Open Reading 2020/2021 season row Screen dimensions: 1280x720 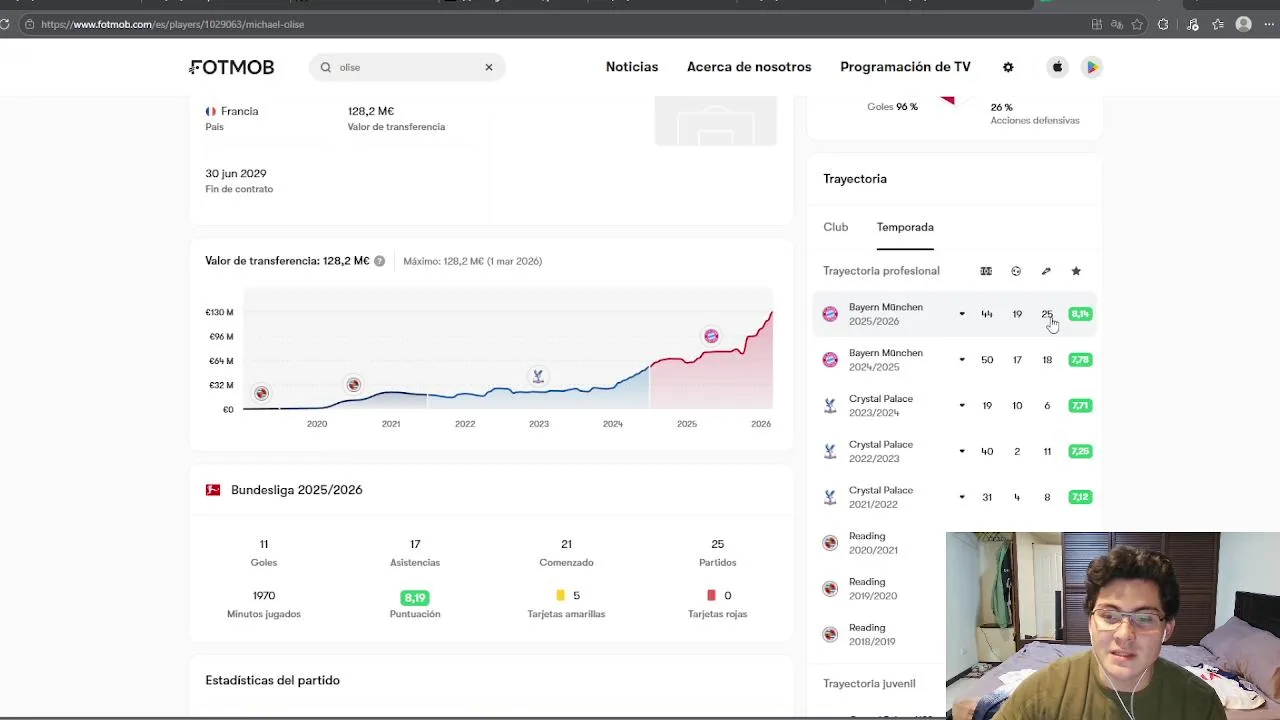click(x=878, y=543)
